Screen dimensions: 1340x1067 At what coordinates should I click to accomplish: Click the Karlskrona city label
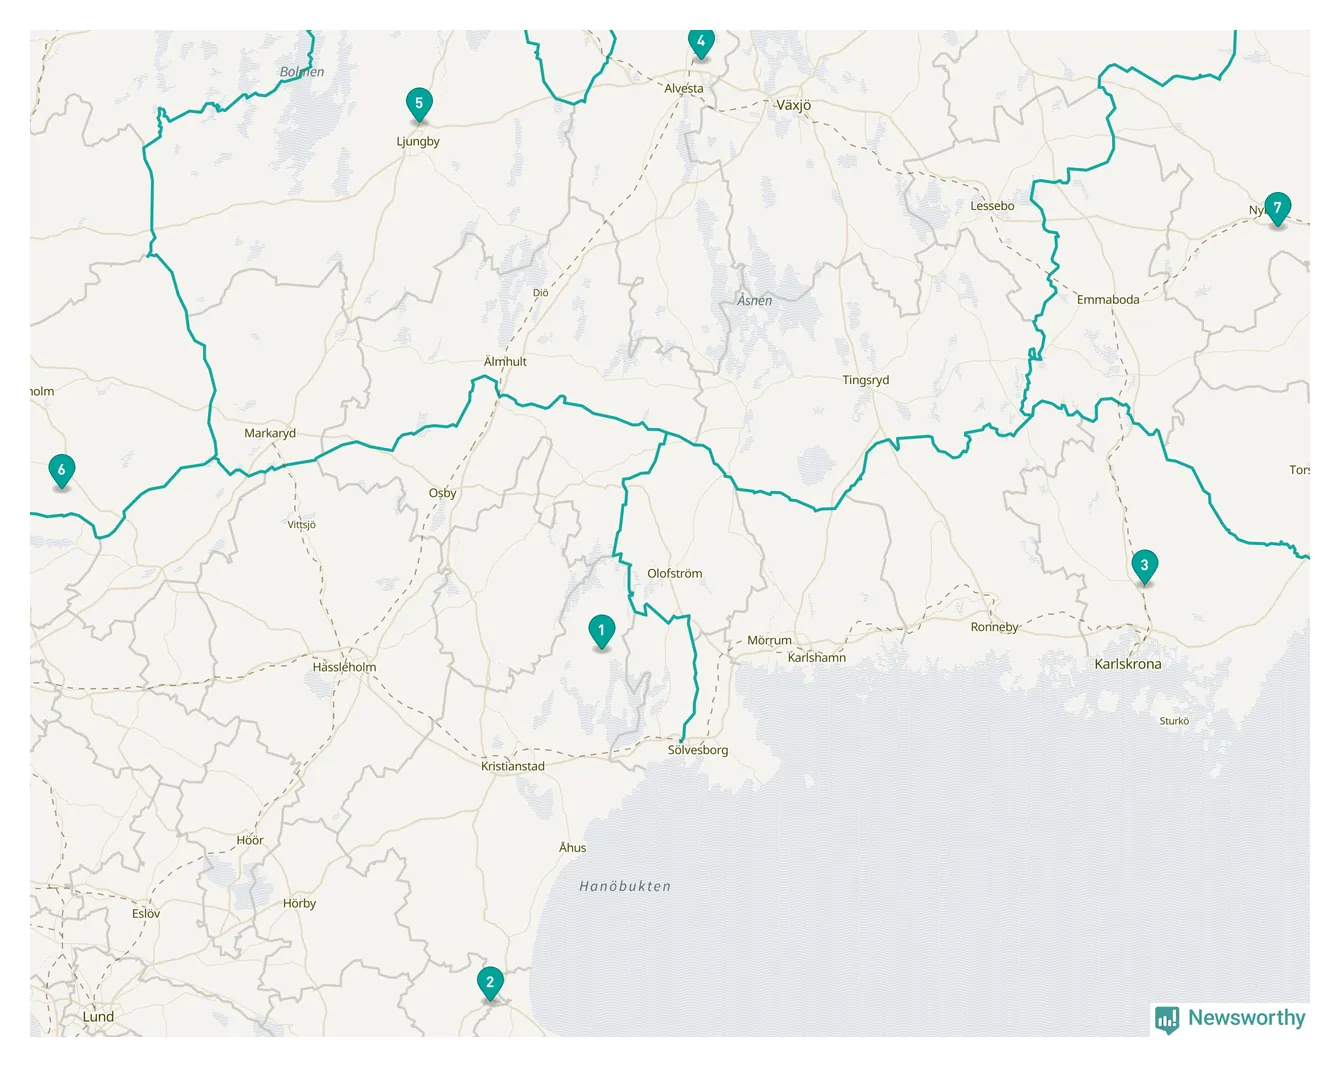(x=1128, y=664)
